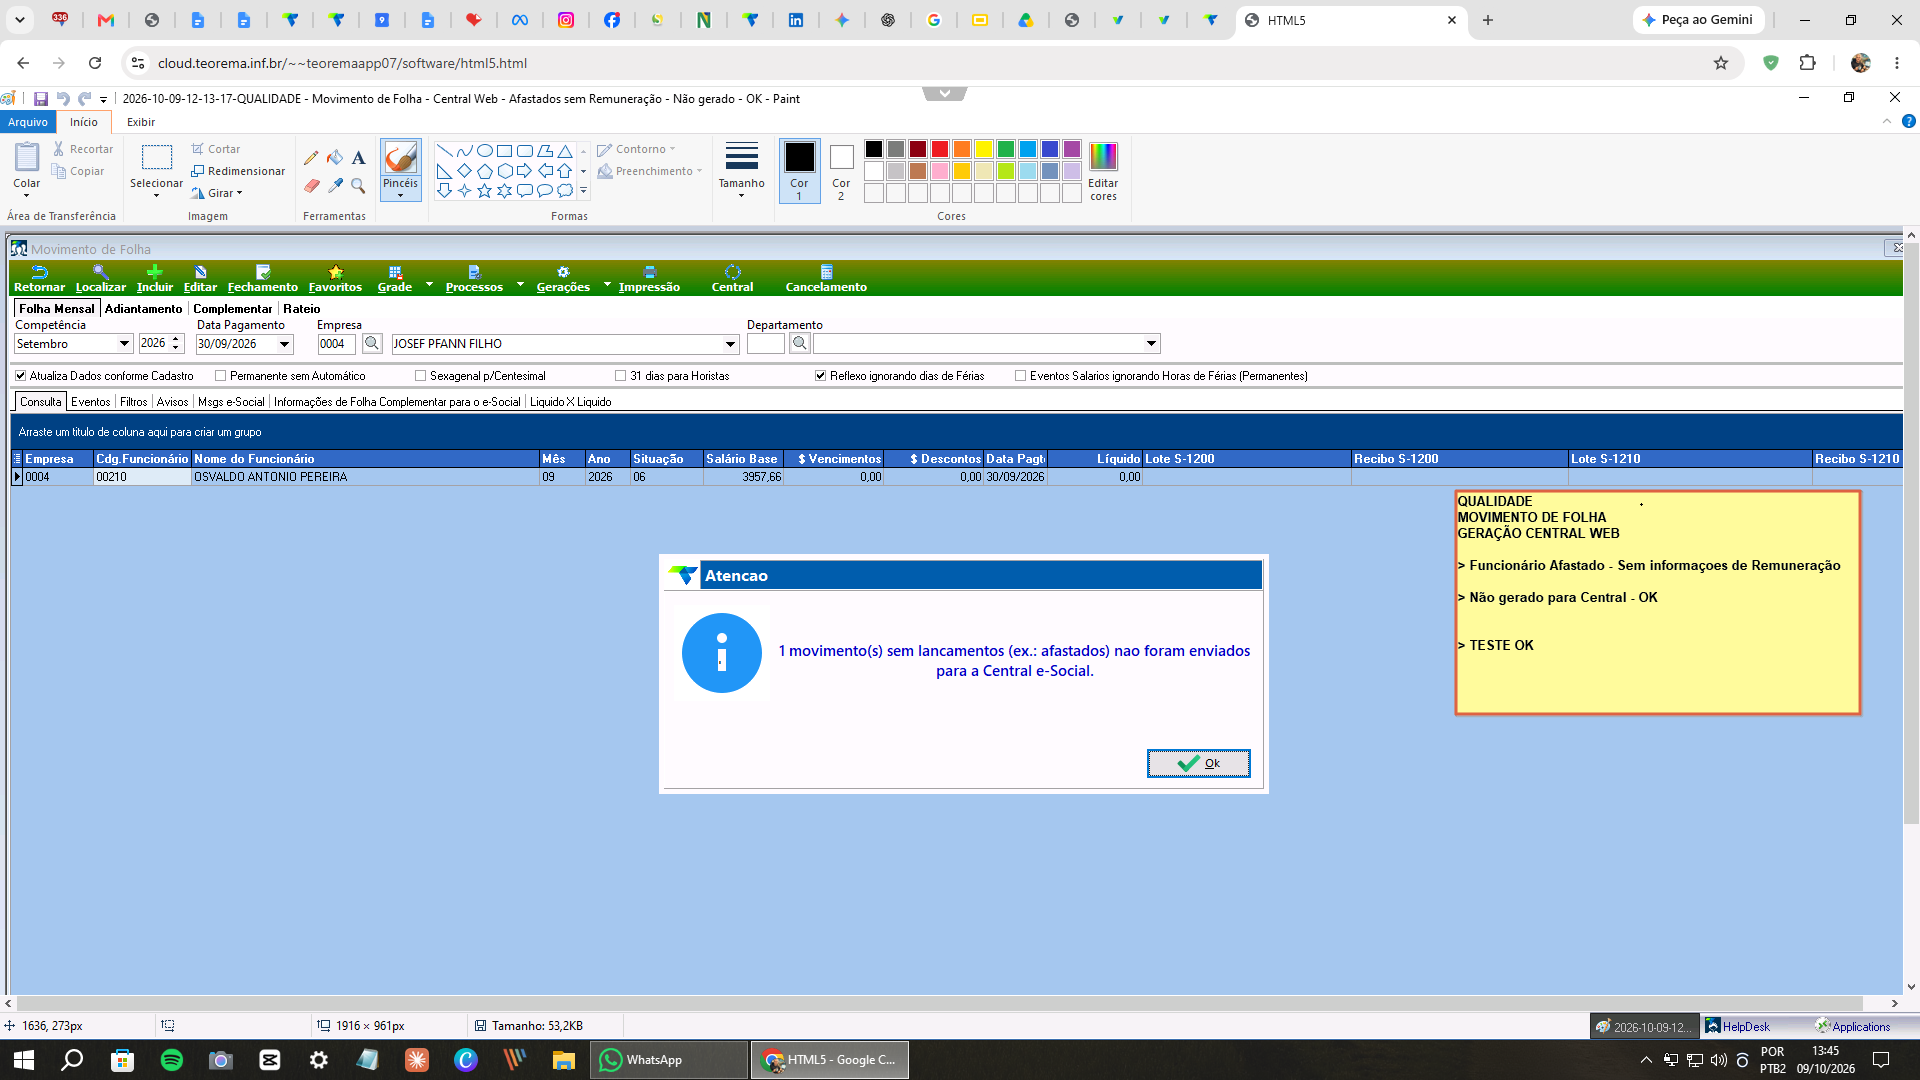Switch to Adiantamento tab
Screen dimensions: 1920x1080
click(143, 309)
